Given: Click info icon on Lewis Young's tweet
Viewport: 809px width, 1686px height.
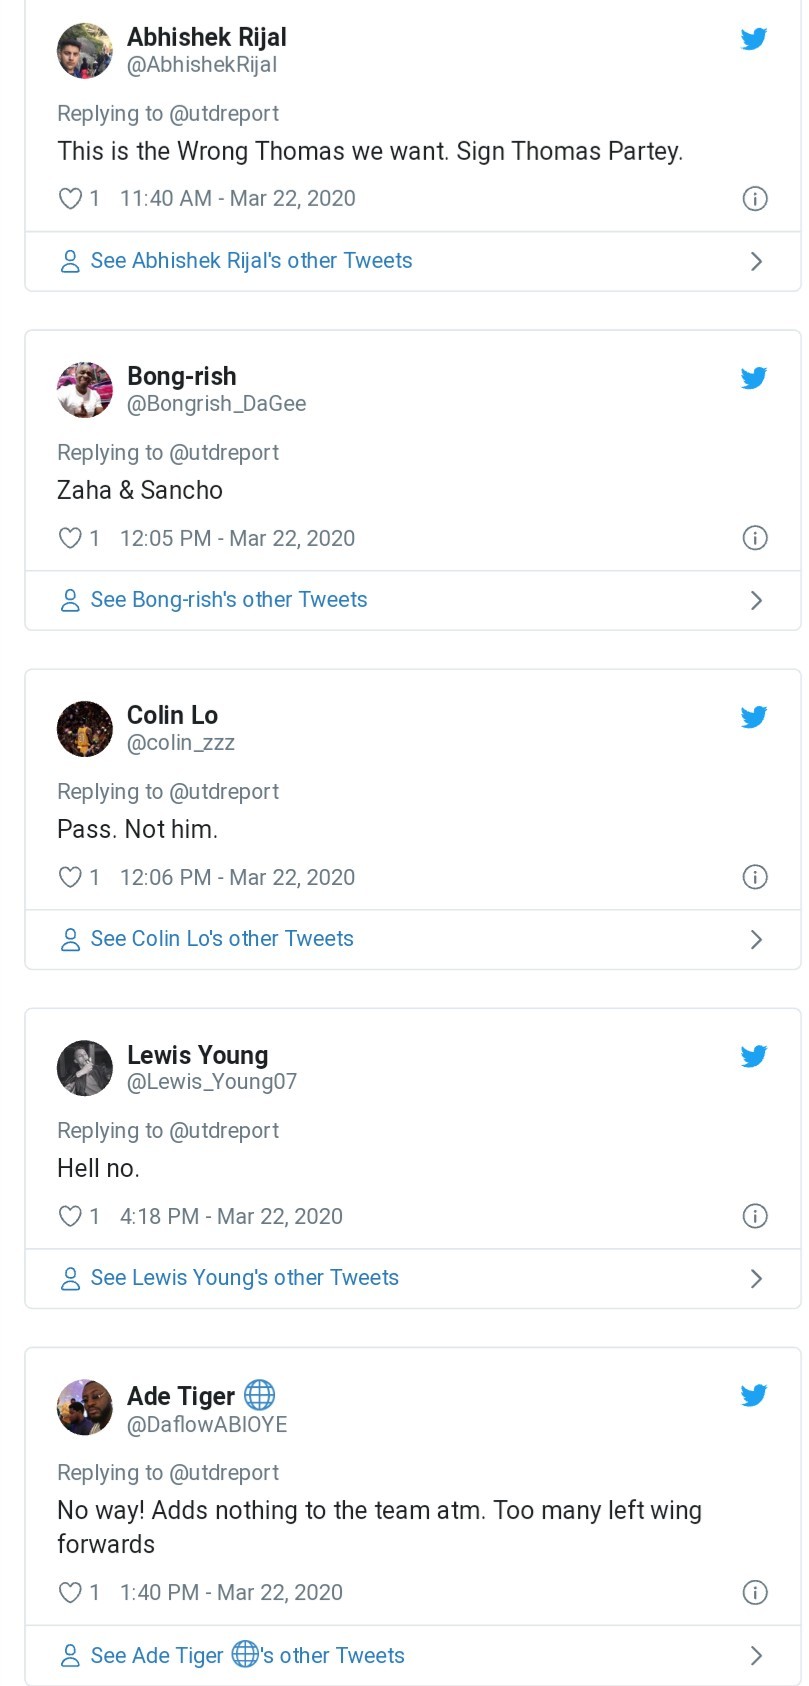Looking at the screenshot, I should tap(755, 1216).
